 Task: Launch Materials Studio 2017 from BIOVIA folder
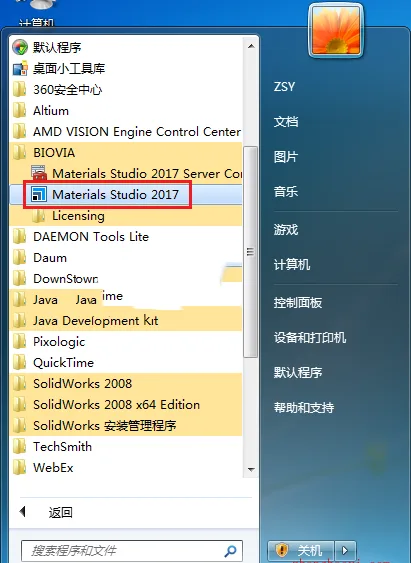[x=126, y=195]
